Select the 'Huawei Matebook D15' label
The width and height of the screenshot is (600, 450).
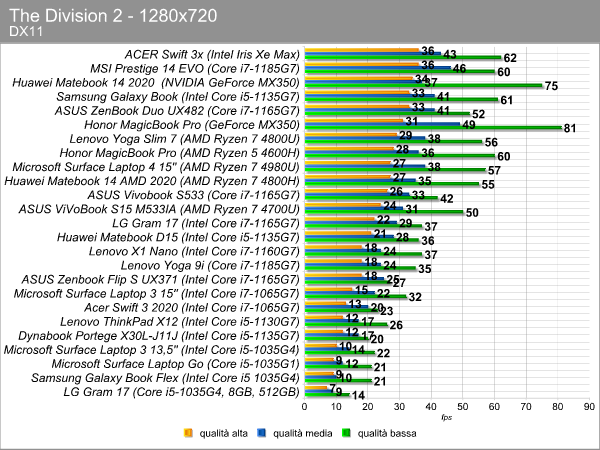178,237
